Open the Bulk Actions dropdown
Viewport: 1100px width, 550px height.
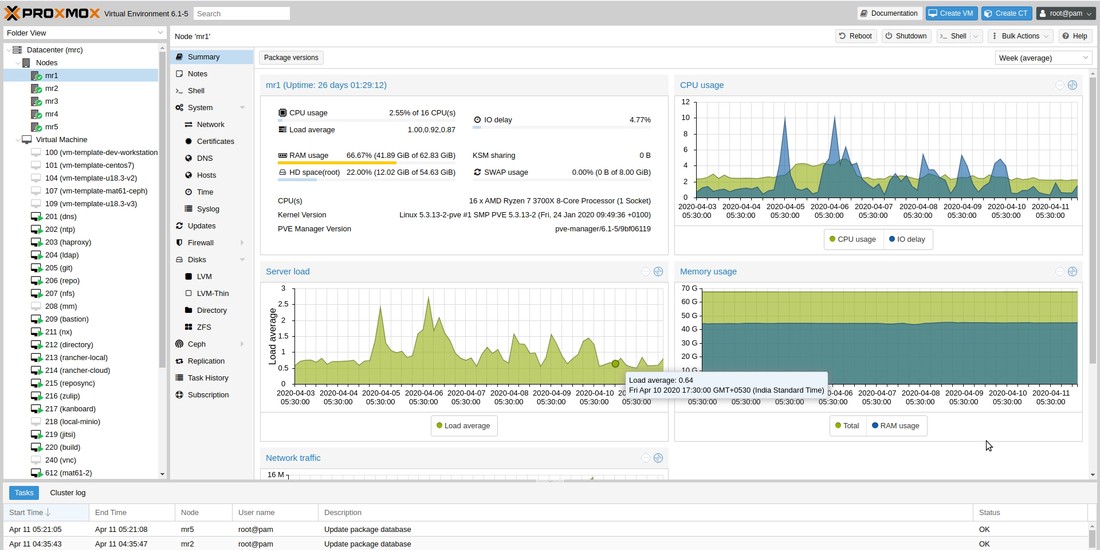(1021, 36)
